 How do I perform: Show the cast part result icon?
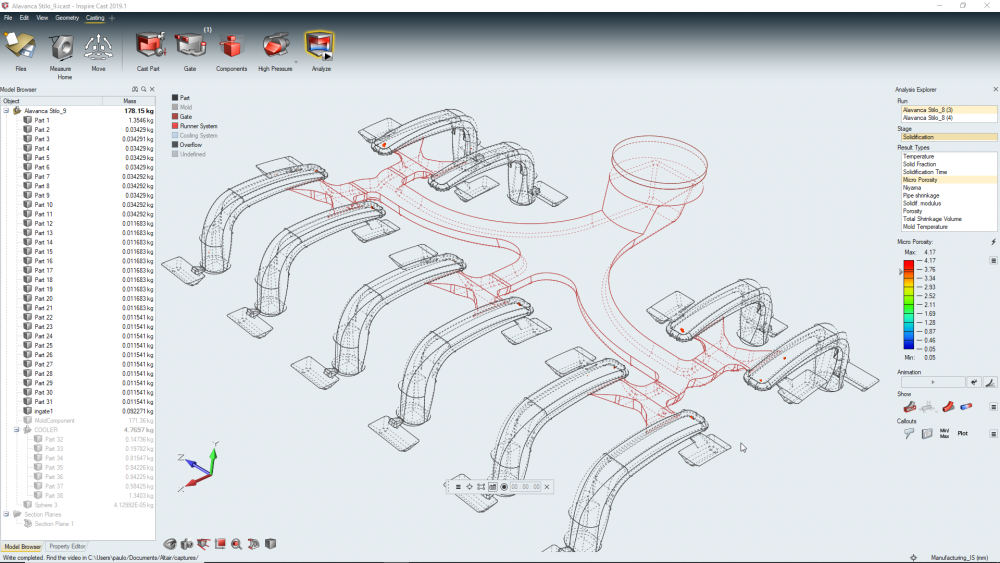[x=909, y=406]
